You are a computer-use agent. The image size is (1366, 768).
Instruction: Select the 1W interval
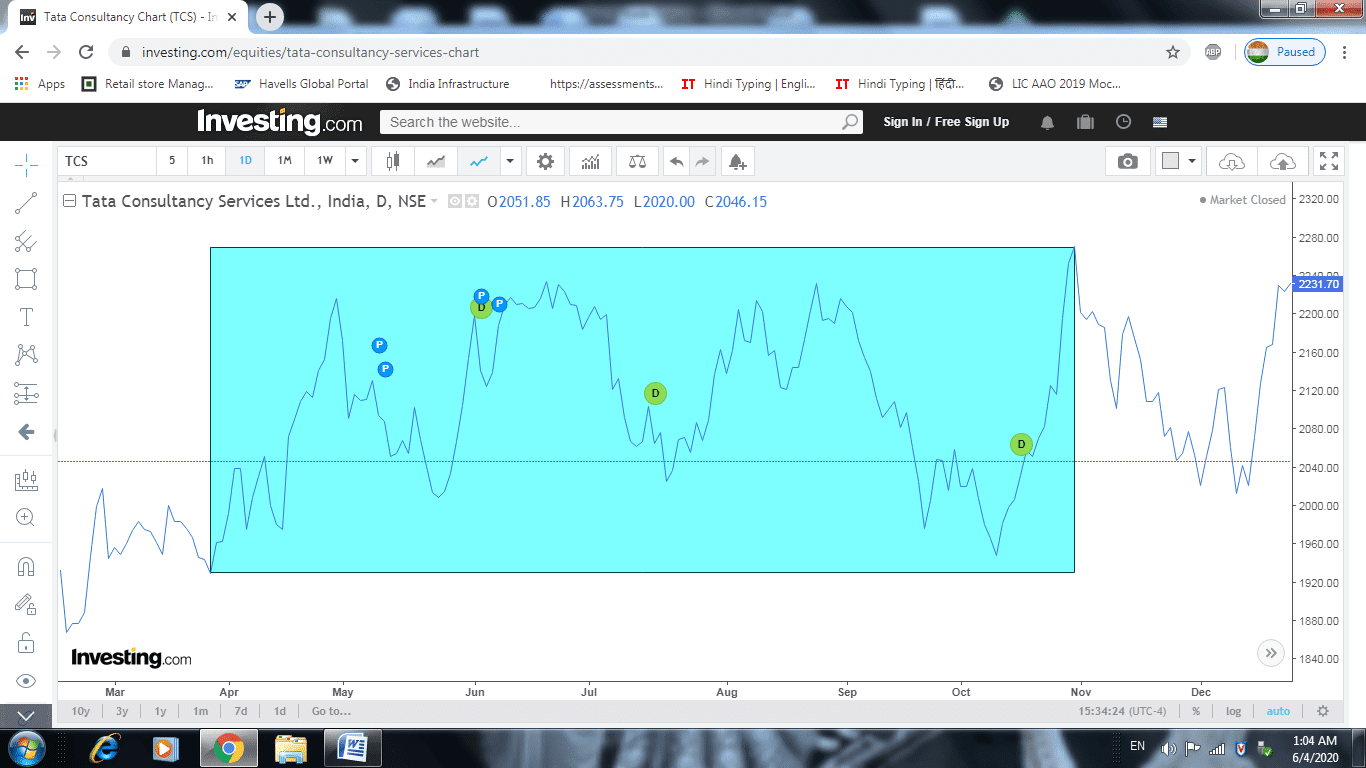(325, 161)
